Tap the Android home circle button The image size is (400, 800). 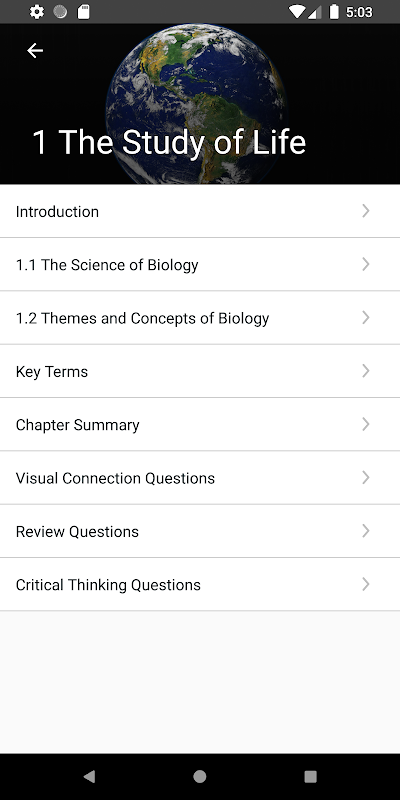point(199,777)
